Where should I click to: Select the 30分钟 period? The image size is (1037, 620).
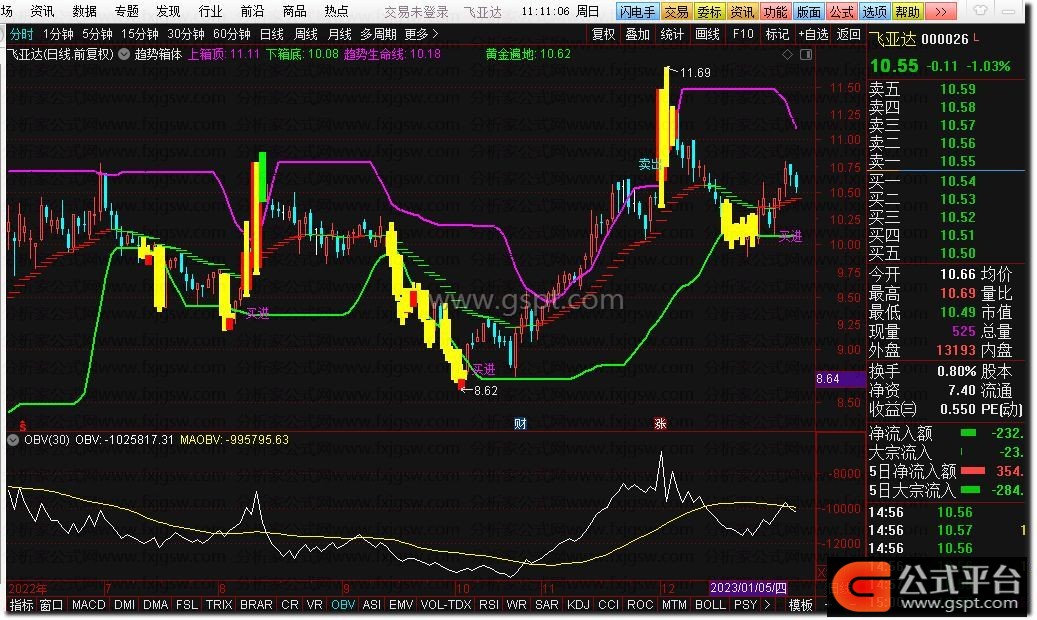tap(186, 34)
